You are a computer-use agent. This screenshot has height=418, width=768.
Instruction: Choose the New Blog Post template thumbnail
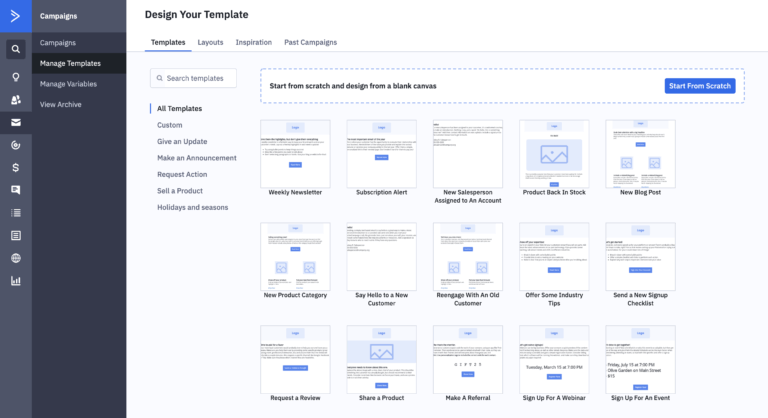[640, 154]
